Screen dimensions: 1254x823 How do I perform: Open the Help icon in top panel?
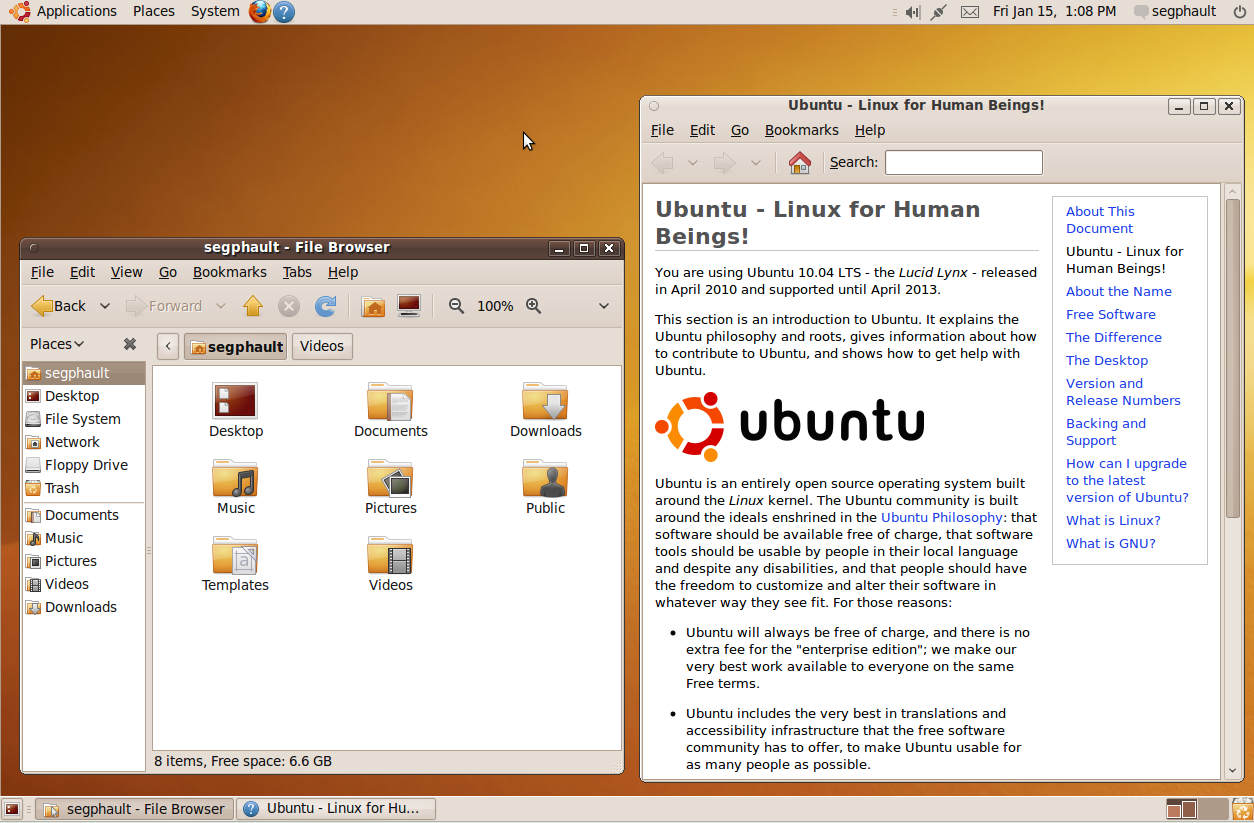coord(284,12)
